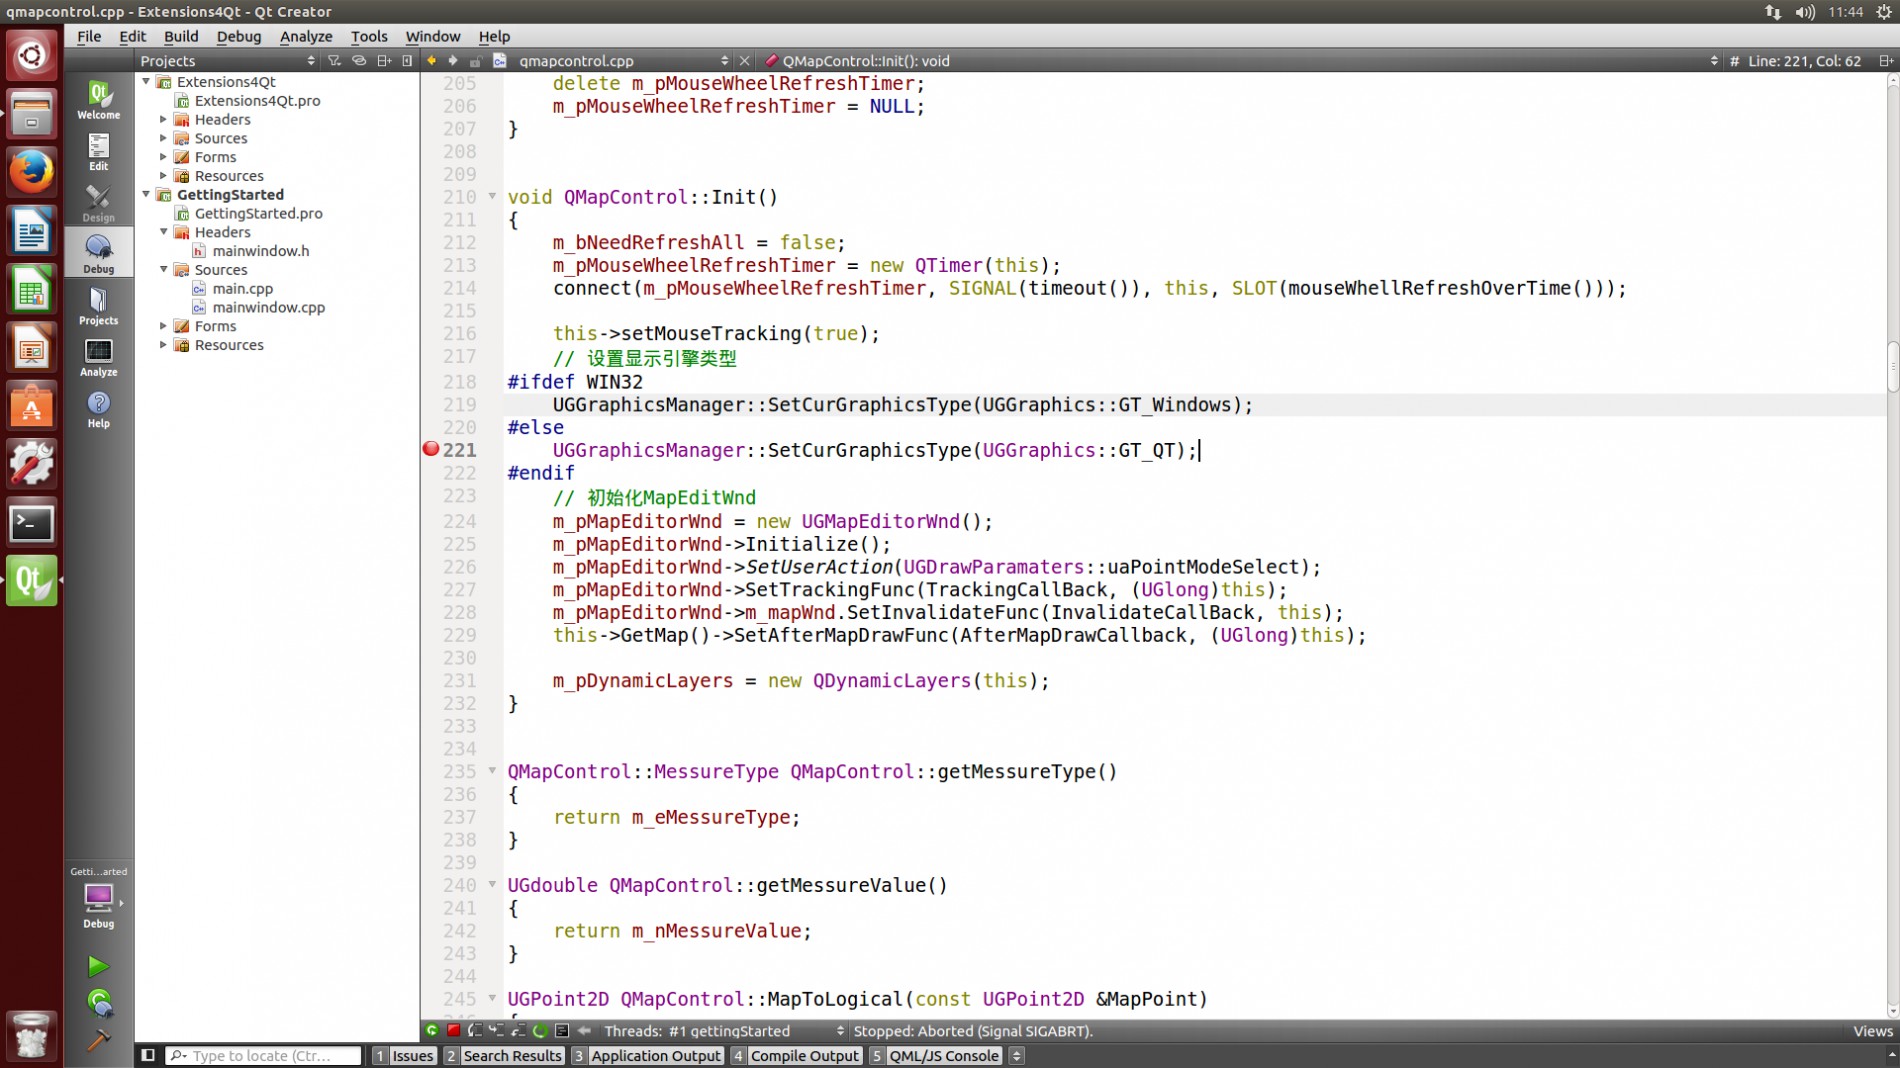Image resolution: width=1900 pixels, height=1068 pixels.
Task: Close the Projects side panel
Action: [407, 61]
